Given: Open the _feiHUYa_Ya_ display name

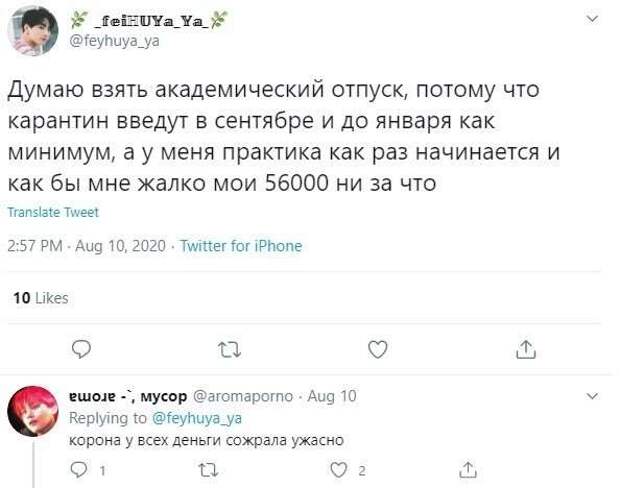Looking at the screenshot, I should [x=149, y=21].
